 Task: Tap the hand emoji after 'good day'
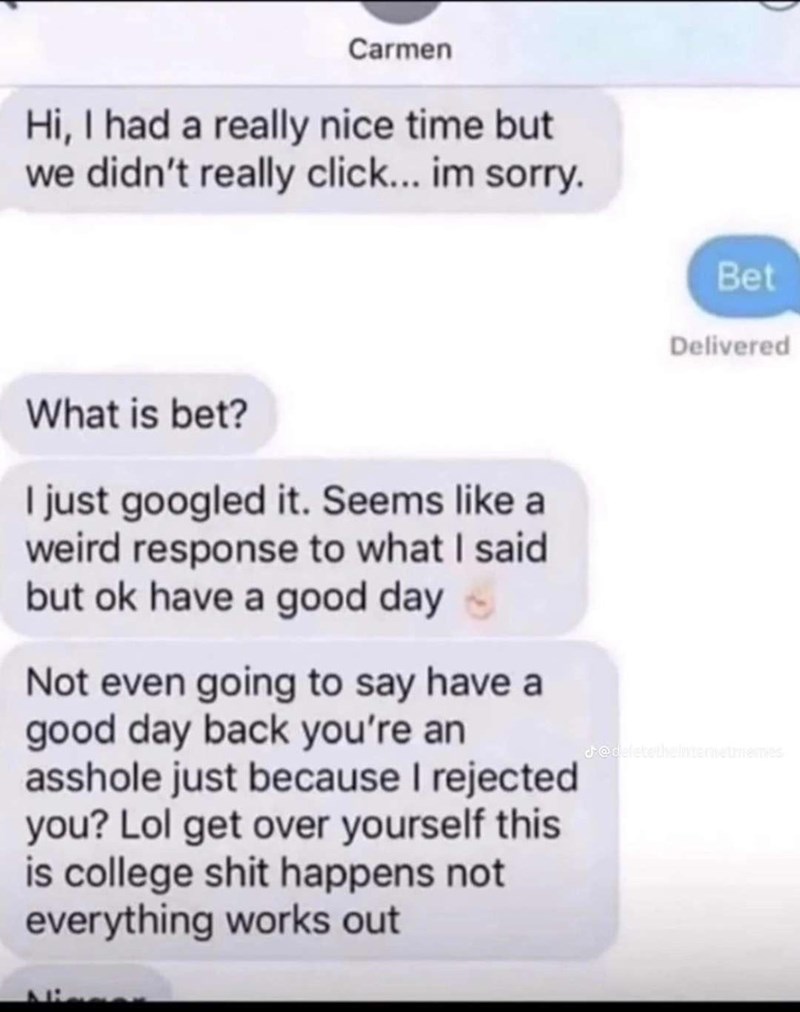(479, 604)
